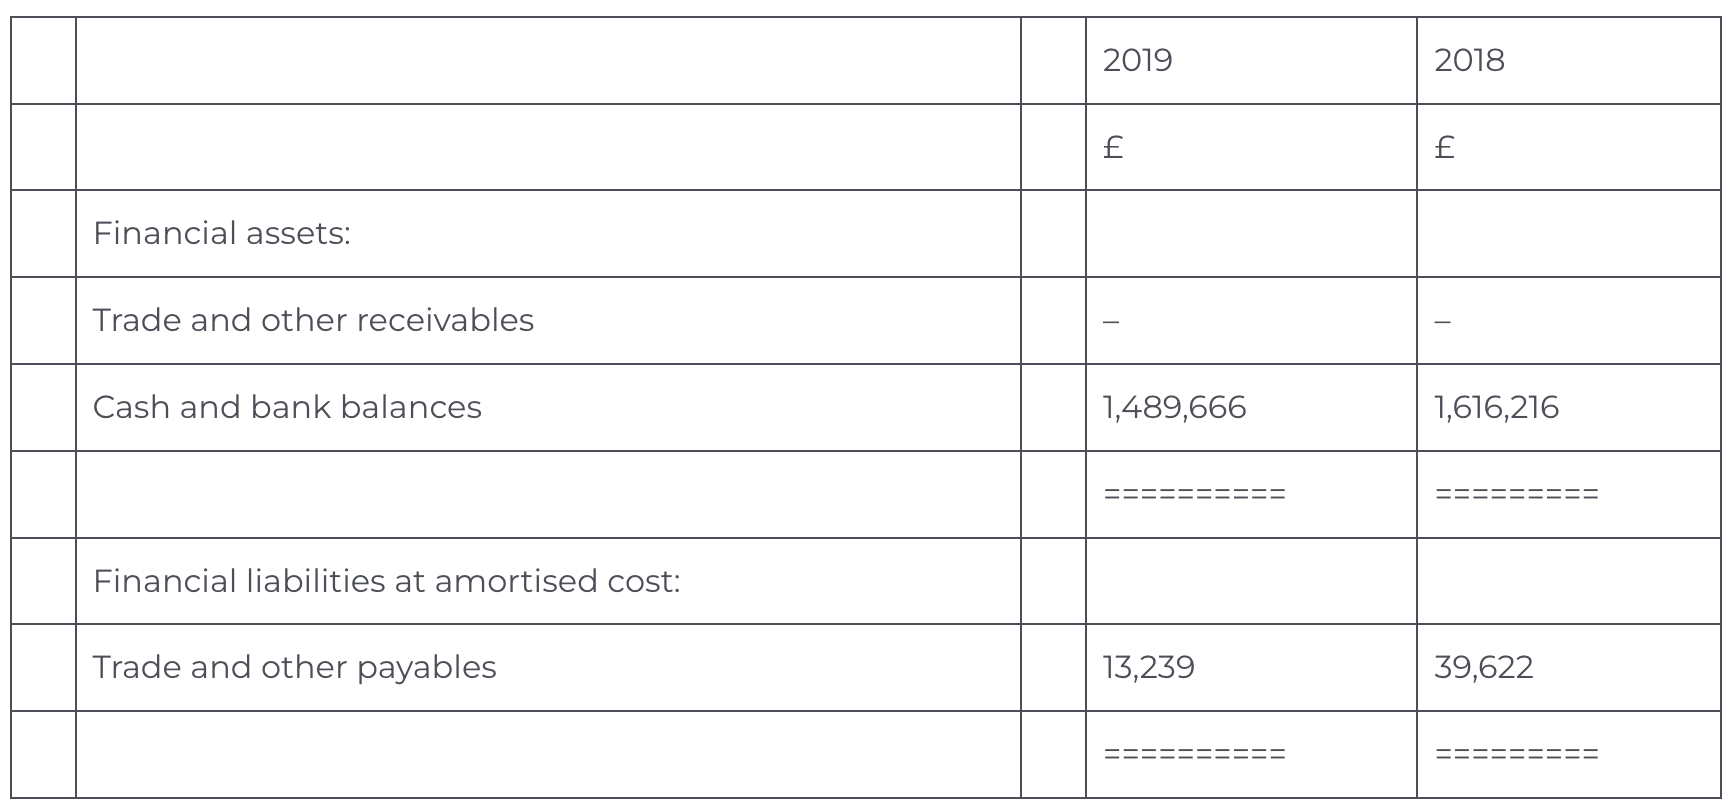Image resolution: width=1730 pixels, height=808 pixels.
Task: Click empty 2019 cell in Financial assets row
Action: [x=1250, y=234]
